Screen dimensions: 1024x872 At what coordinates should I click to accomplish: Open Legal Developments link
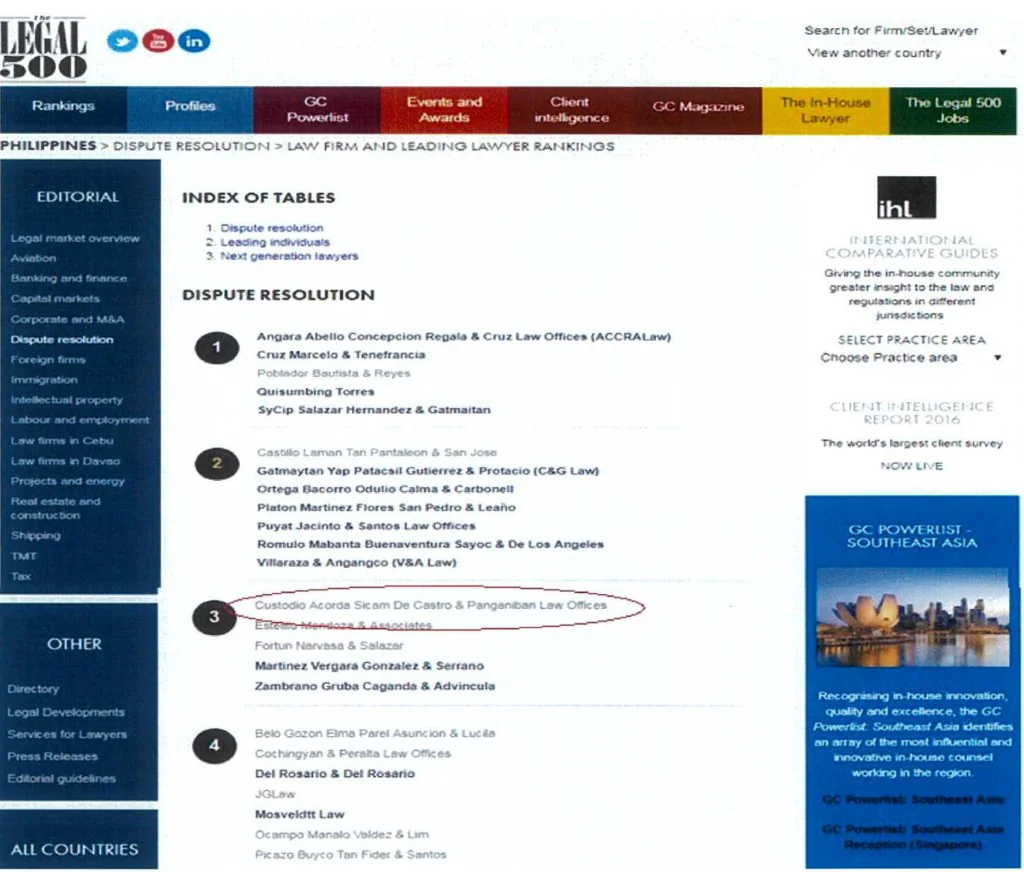click(x=66, y=713)
